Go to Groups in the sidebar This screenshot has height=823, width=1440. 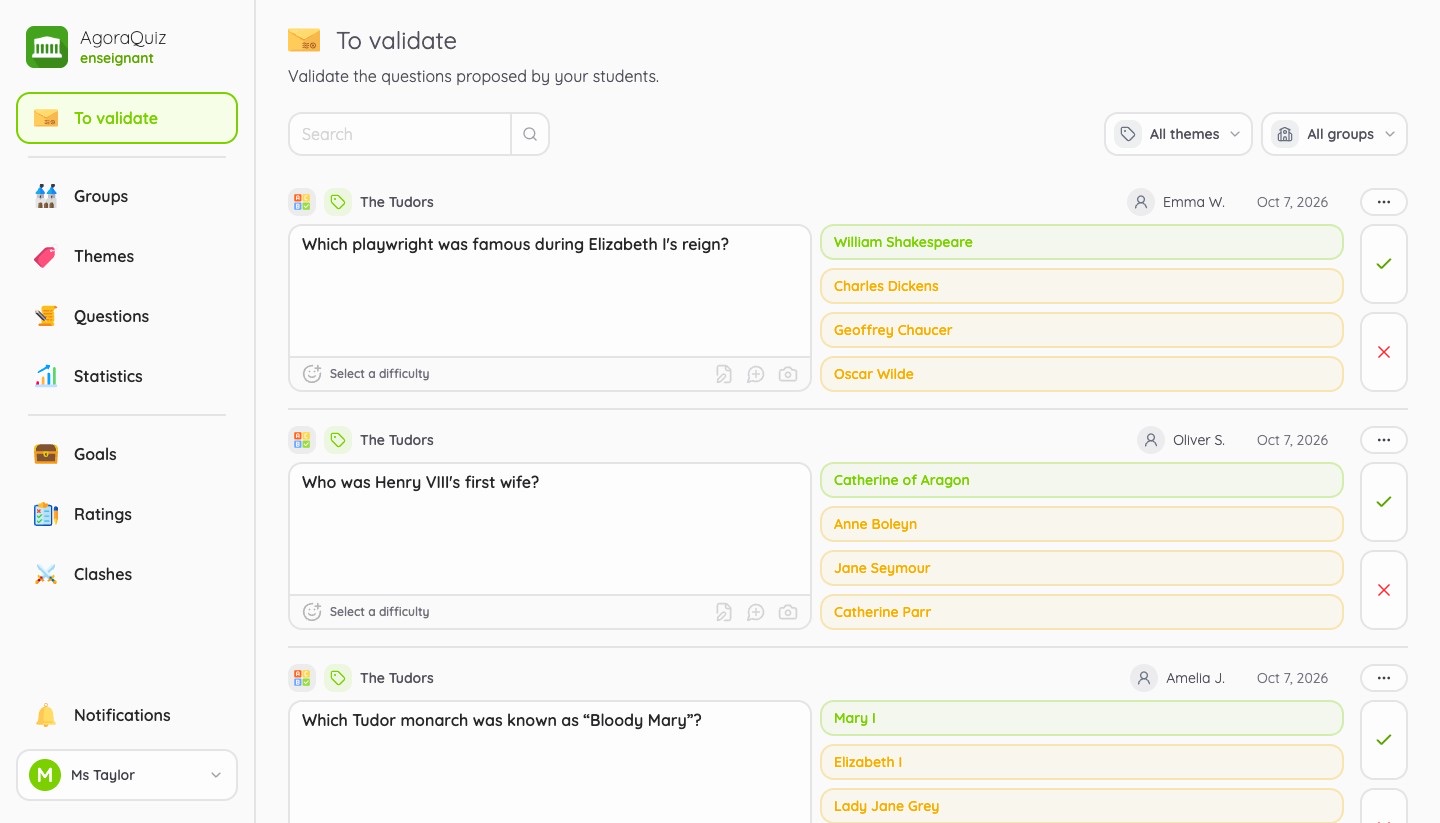[127, 196]
